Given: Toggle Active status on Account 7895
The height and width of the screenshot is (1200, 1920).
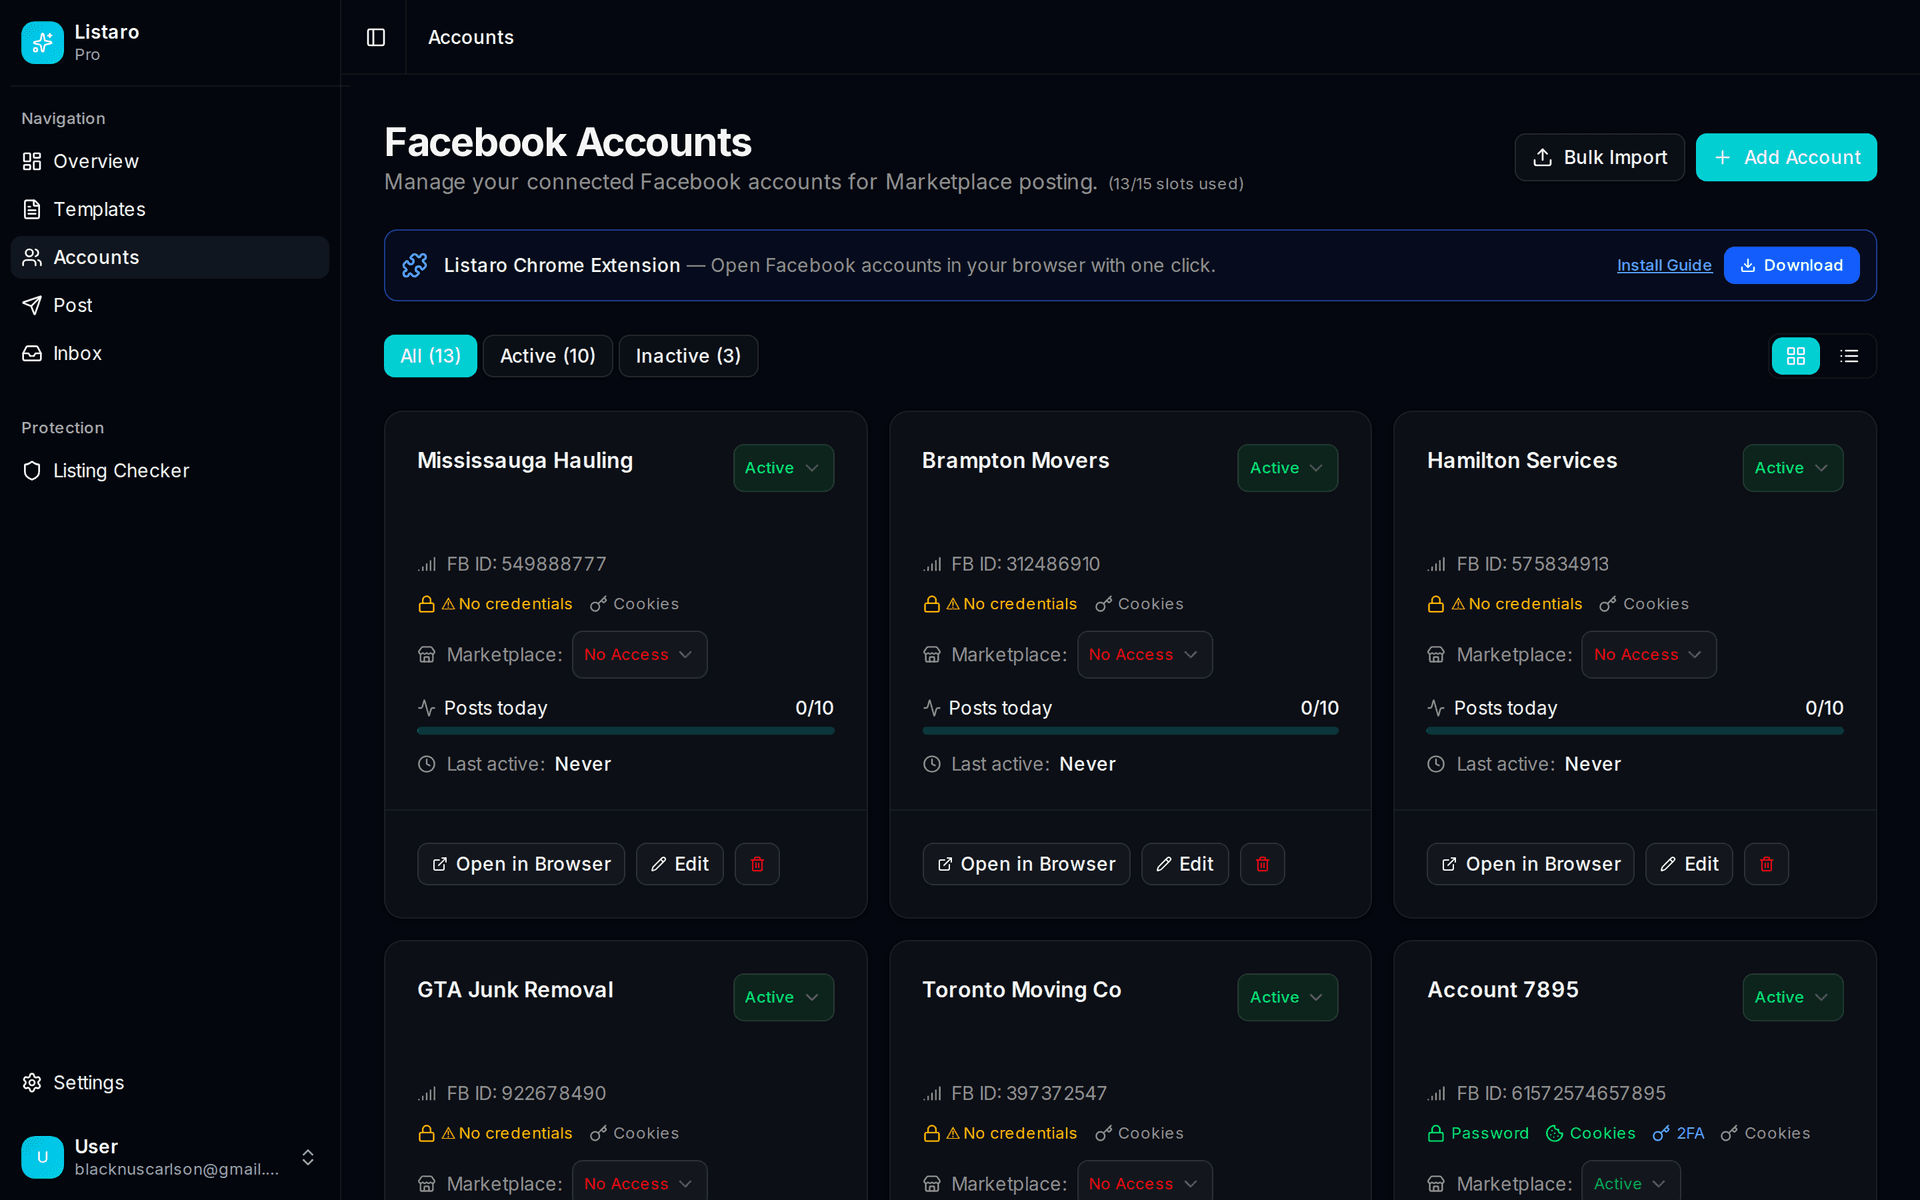Looking at the screenshot, I should tap(1792, 997).
